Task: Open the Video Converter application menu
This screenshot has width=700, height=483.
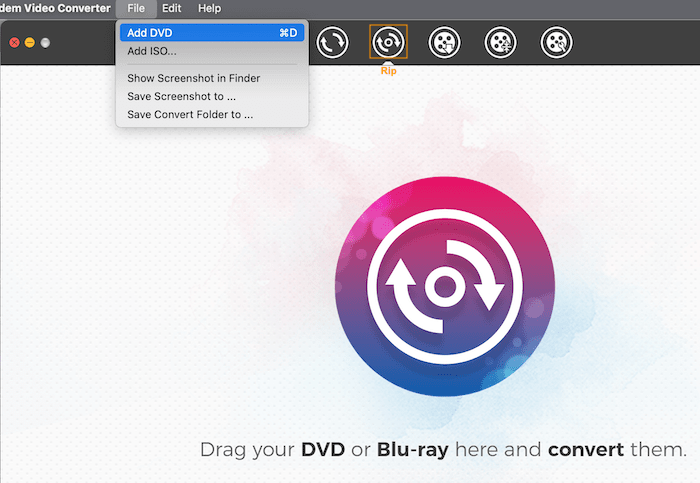Action: 55,8
